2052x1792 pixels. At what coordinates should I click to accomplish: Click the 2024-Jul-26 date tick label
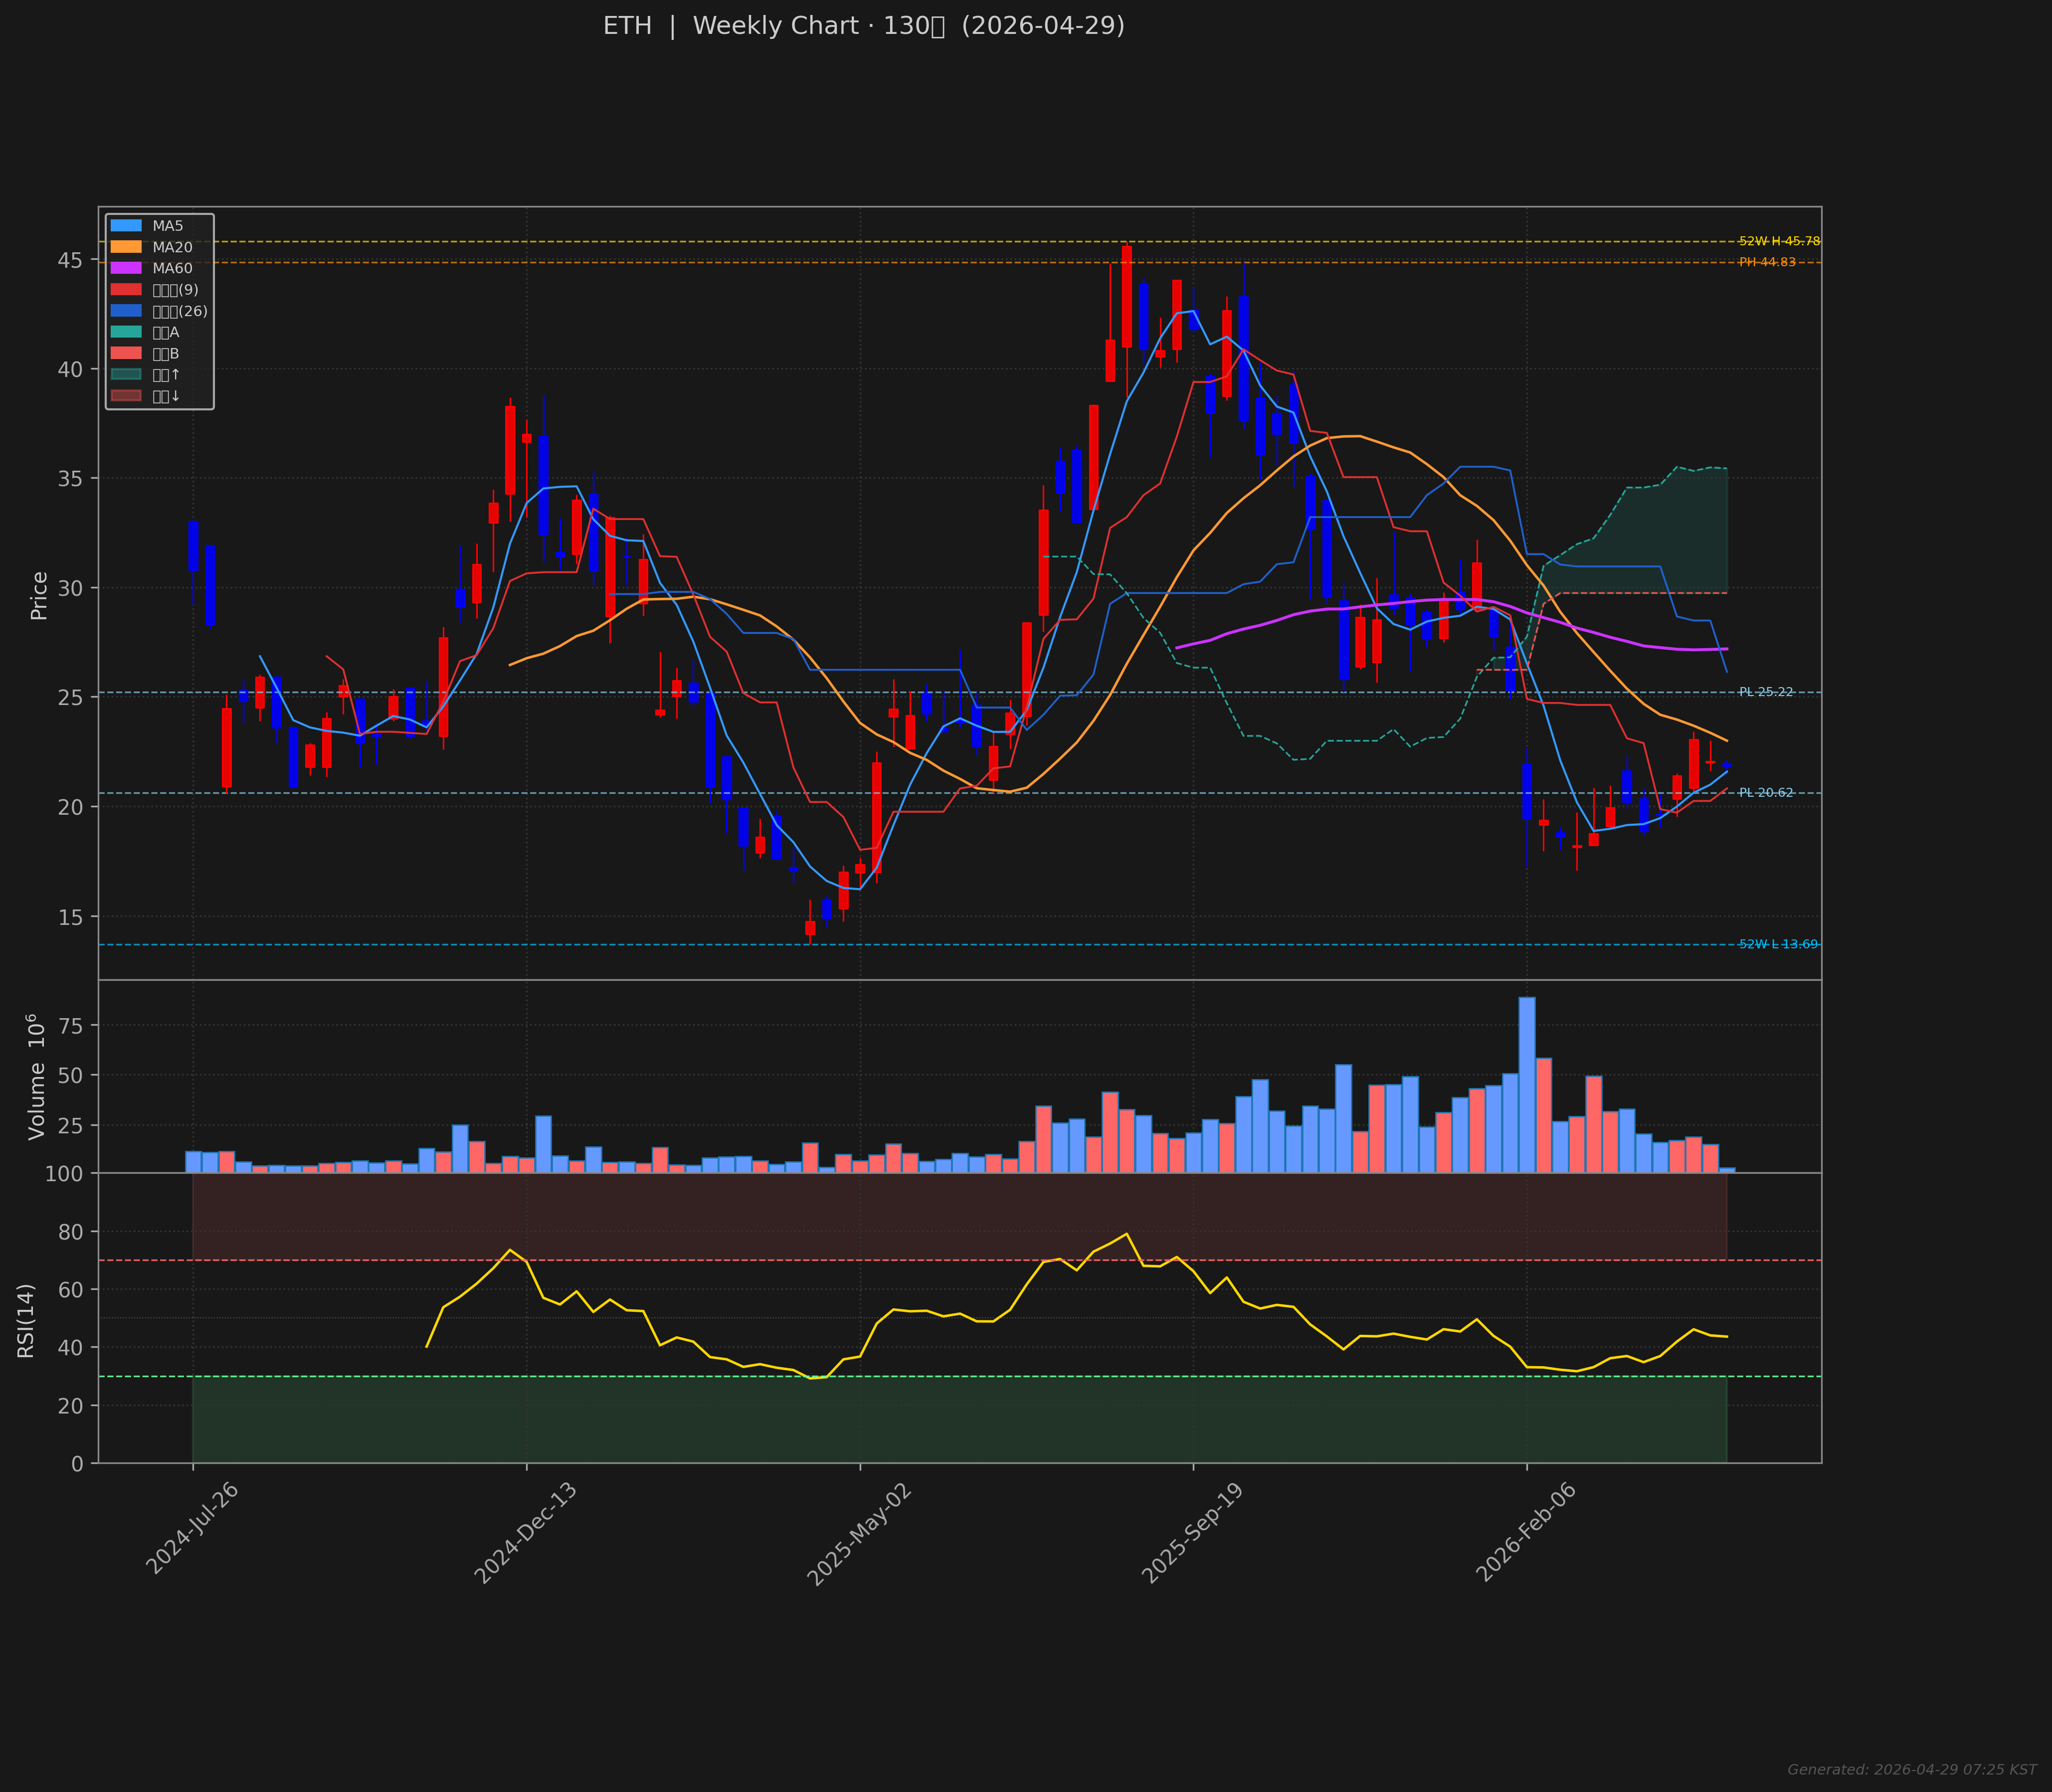[193, 1529]
